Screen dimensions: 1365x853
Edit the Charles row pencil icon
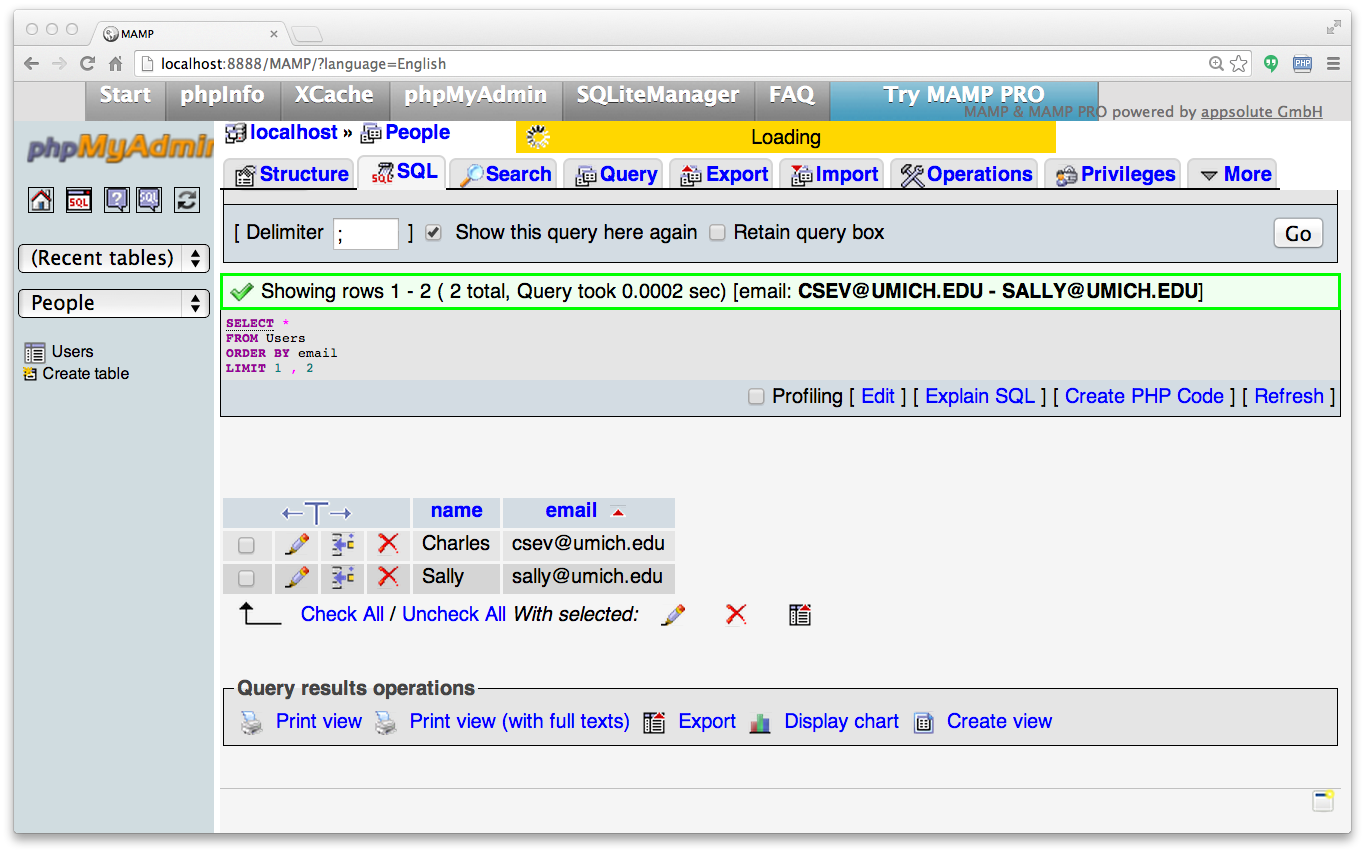298,544
